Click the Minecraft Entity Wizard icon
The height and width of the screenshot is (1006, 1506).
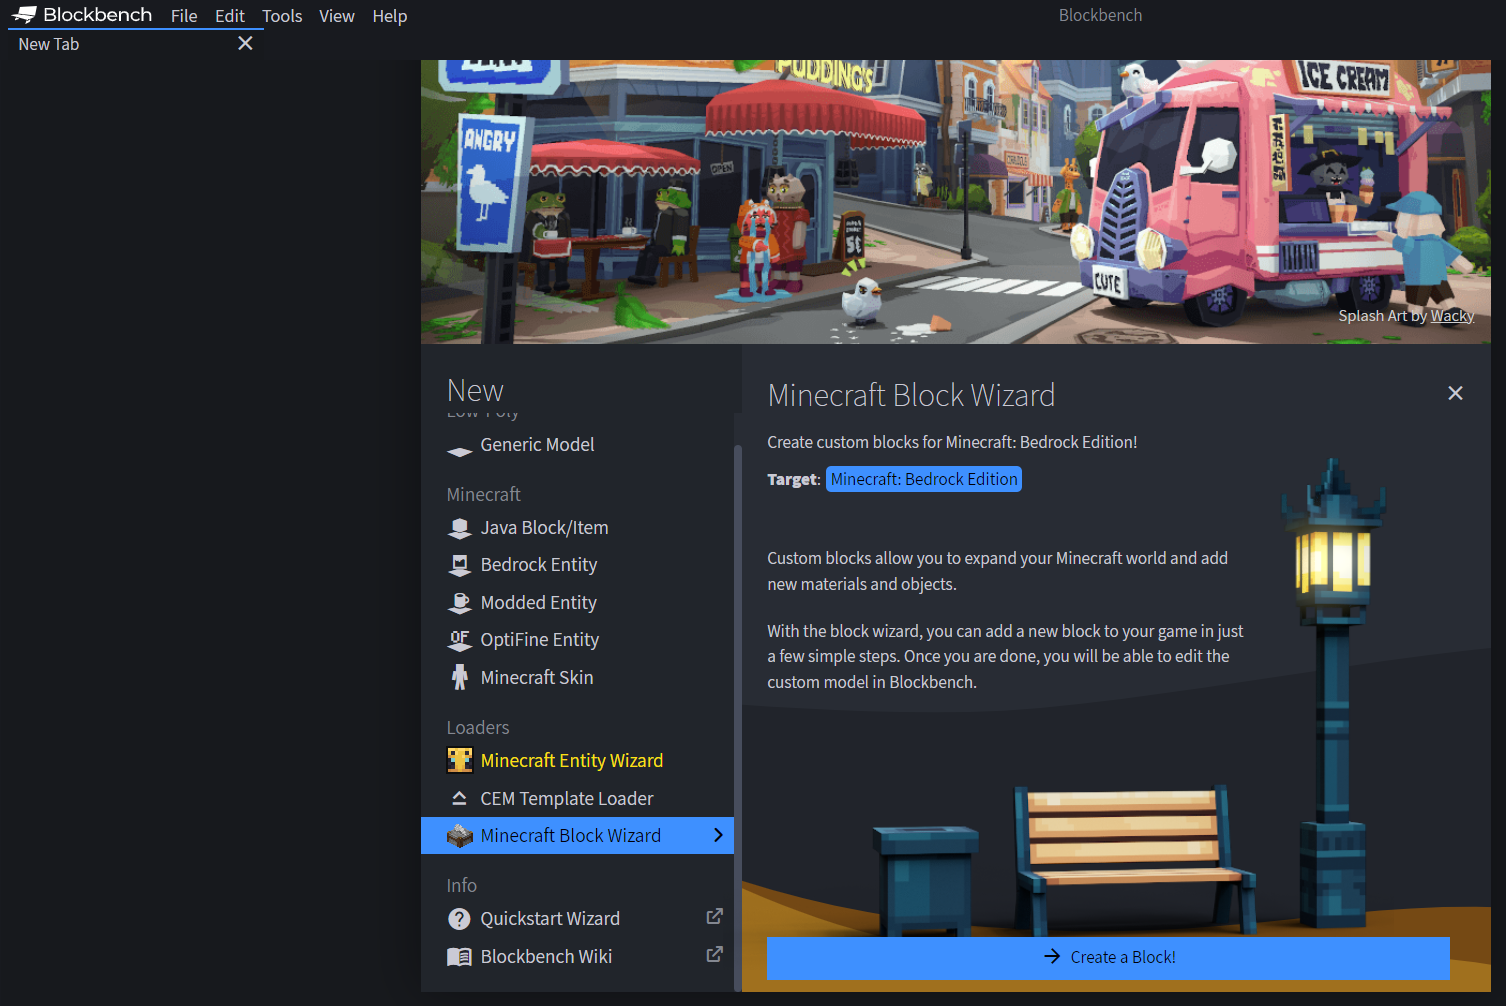tap(460, 760)
